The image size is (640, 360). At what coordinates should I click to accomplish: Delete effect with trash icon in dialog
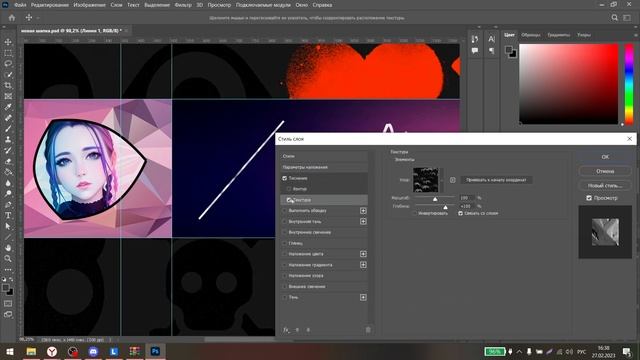pos(368,330)
